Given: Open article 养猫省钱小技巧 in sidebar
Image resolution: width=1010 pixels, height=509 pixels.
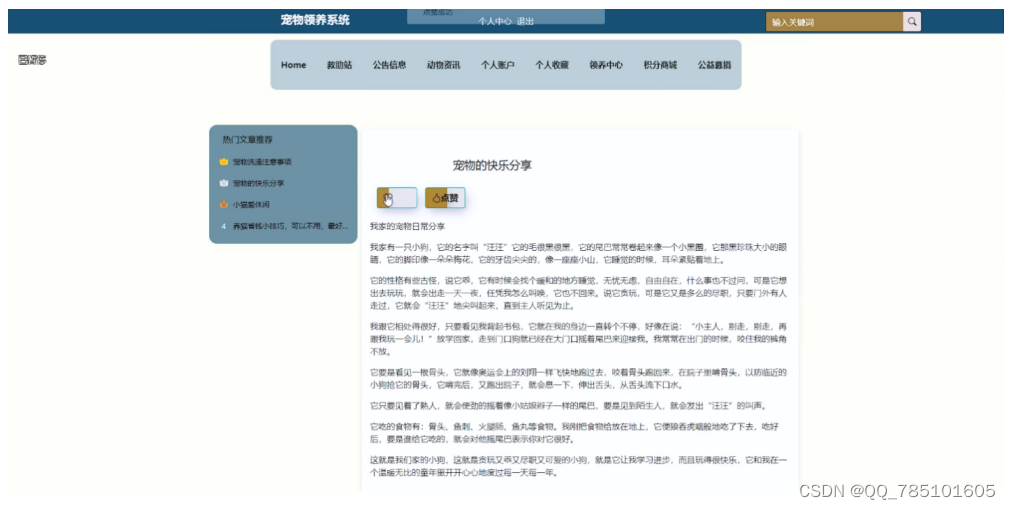Looking at the screenshot, I should [290, 226].
